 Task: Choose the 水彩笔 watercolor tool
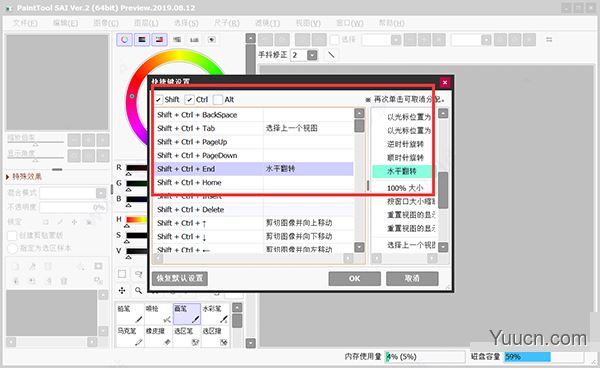click(x=215, y=314)
